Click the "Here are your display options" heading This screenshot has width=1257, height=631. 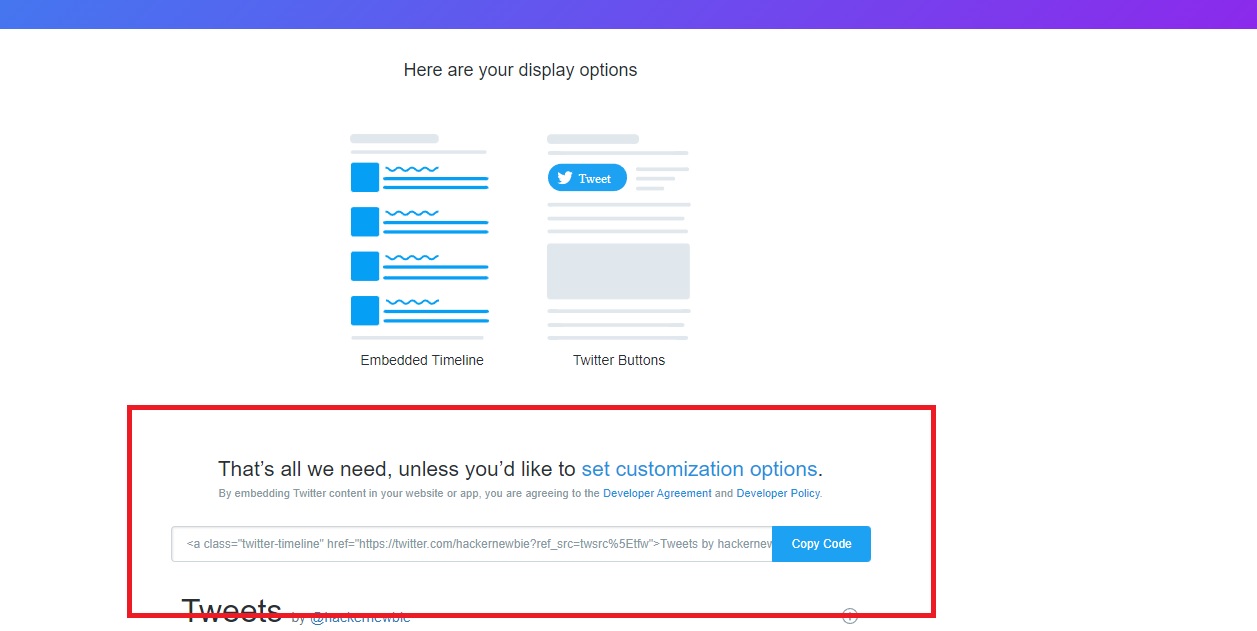click(520, 70)
